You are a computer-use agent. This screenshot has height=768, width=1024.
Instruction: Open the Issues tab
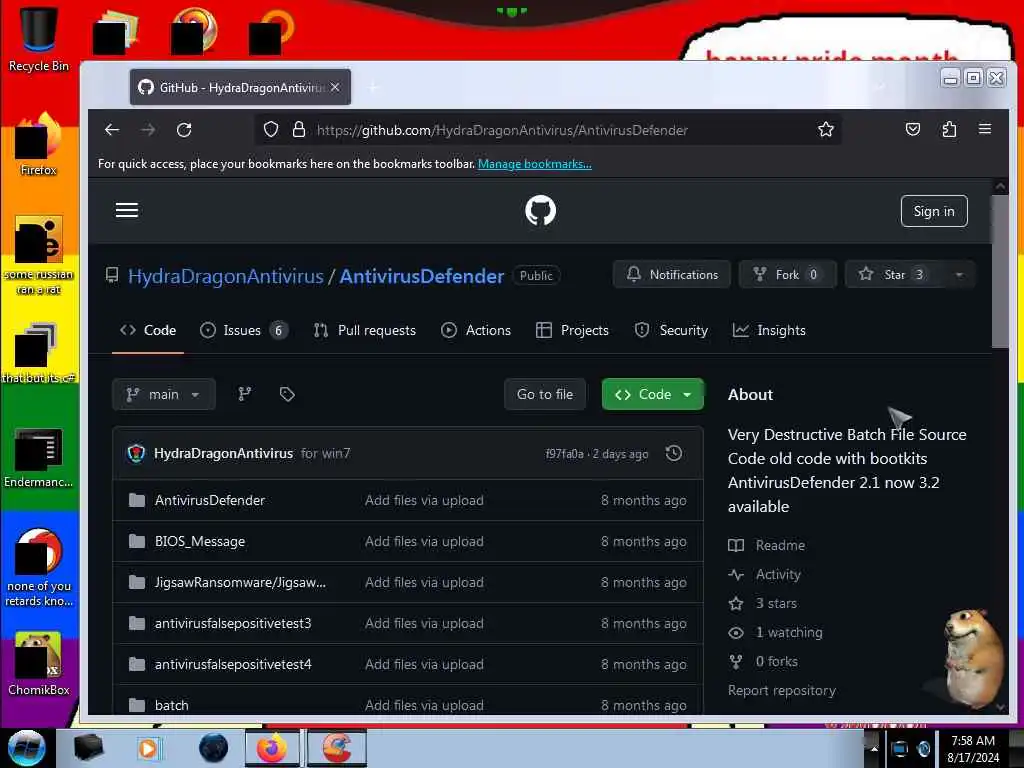(244, 330)
